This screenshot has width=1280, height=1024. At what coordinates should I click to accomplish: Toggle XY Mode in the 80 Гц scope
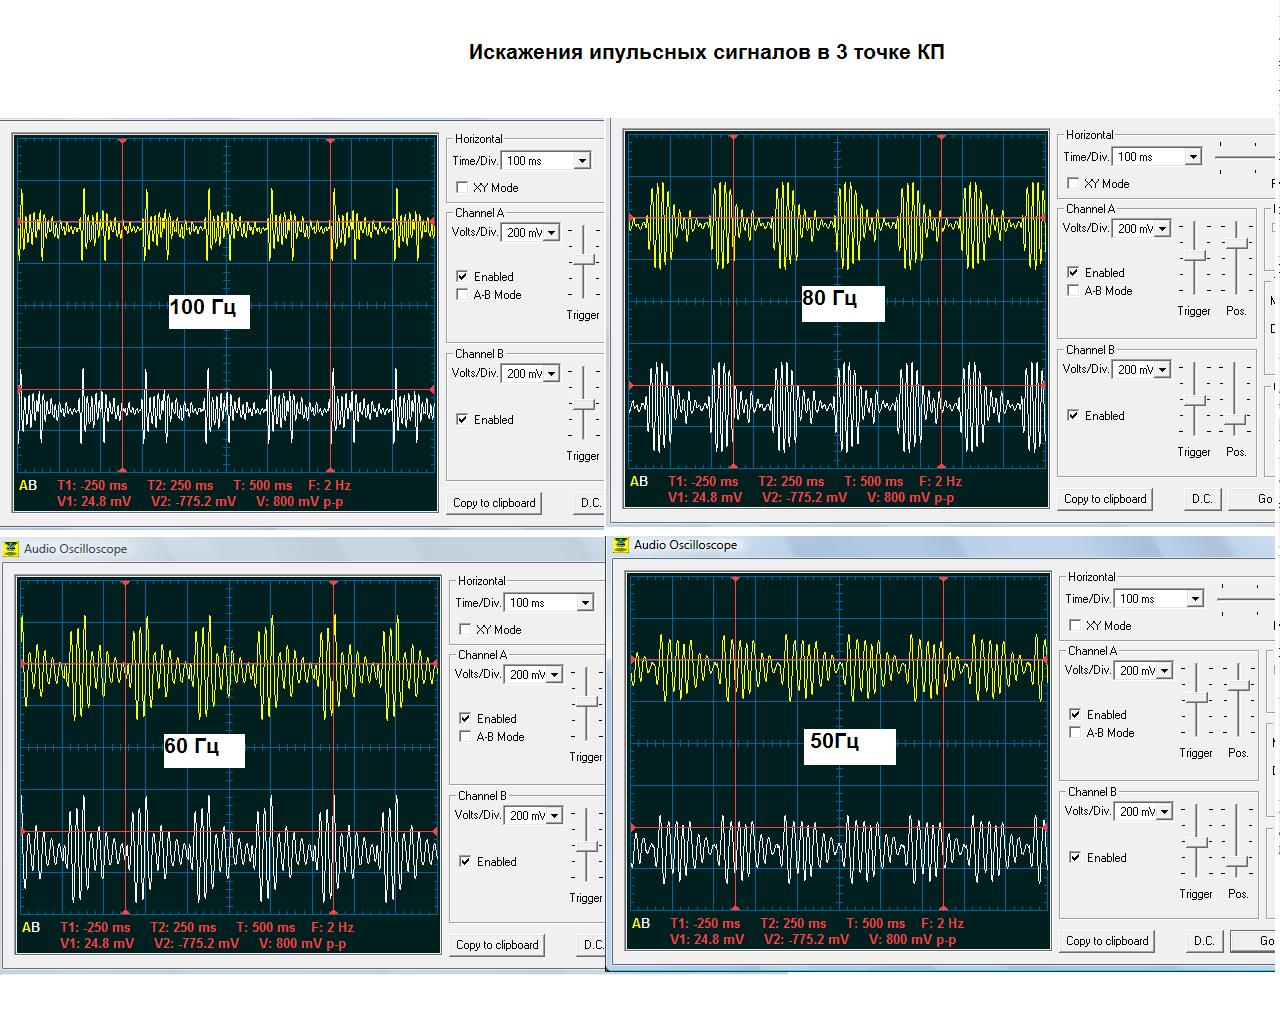pyautogui.click(x=1073, y=183)
